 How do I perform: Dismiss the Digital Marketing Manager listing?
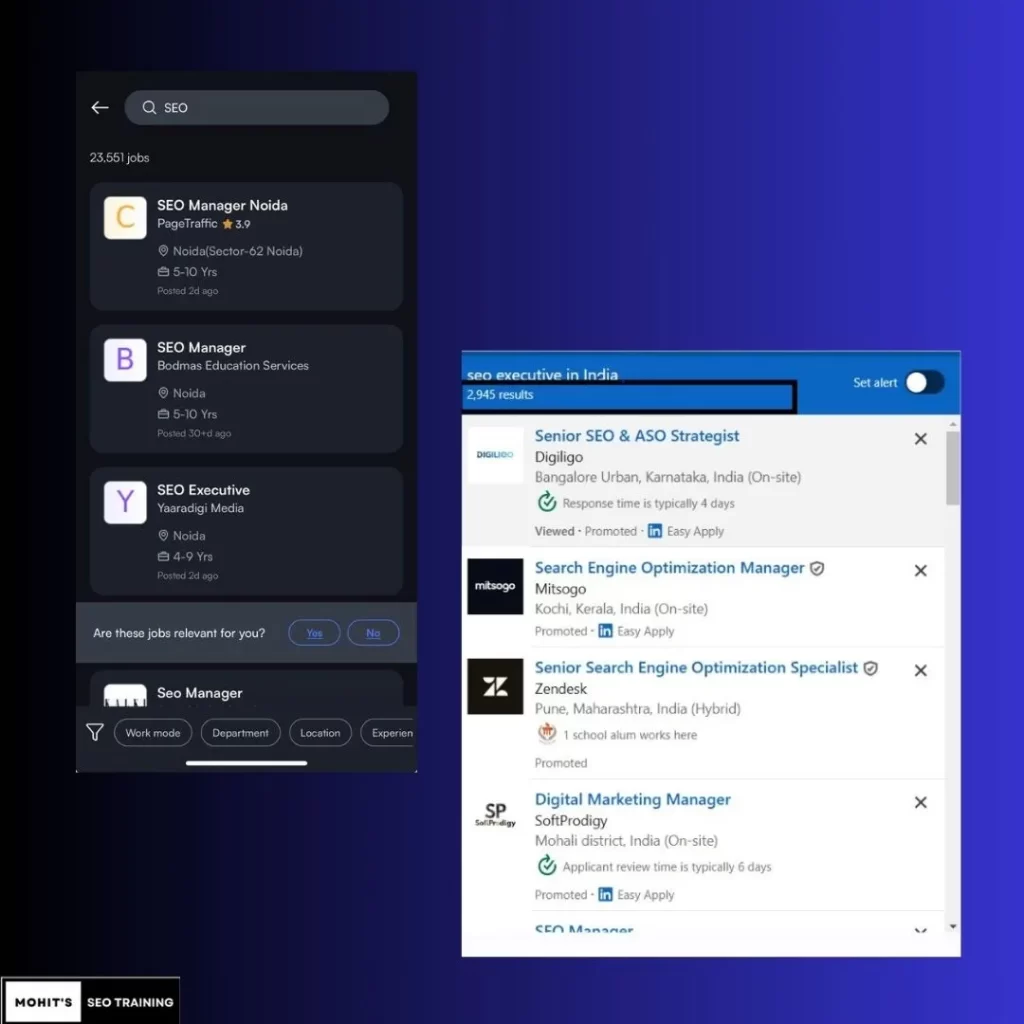click(x=920, y=803)
